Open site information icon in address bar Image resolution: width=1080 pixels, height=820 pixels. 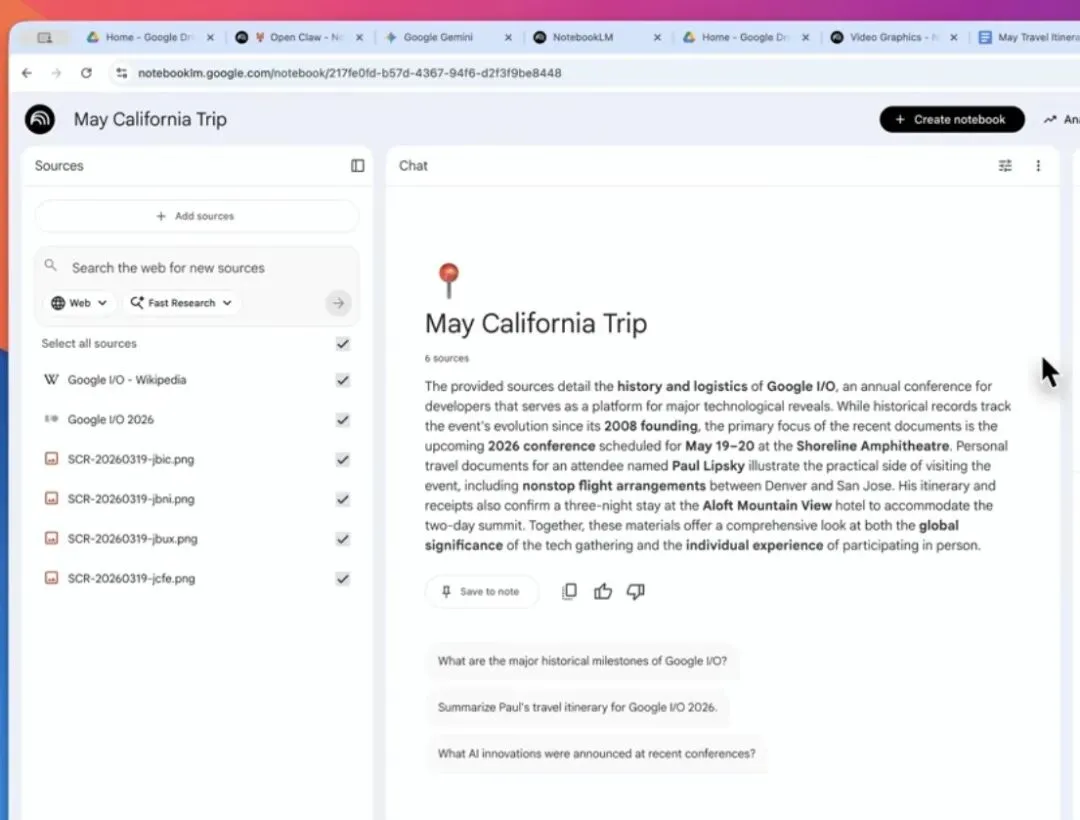pos(122,73)
